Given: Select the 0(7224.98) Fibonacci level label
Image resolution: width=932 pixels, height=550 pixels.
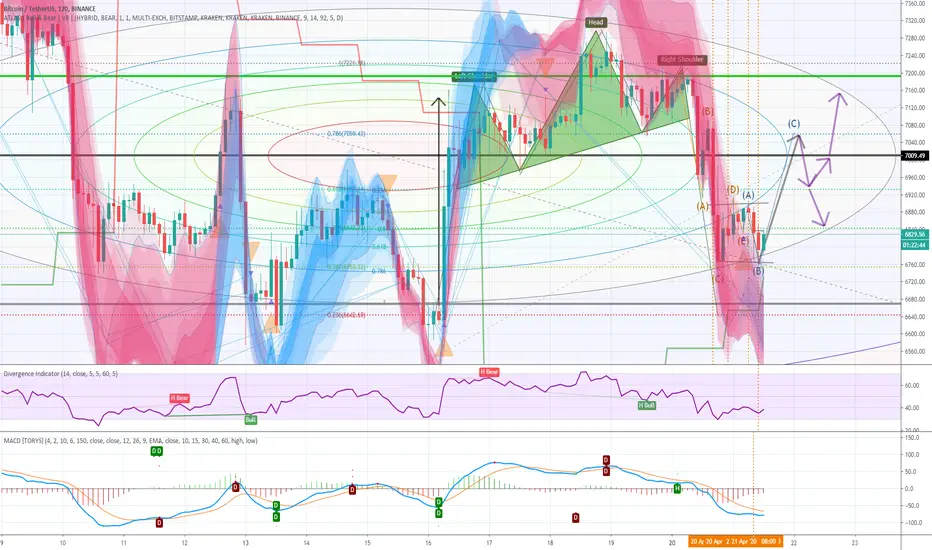Looking at the screenshot, I should tap(352, 63).
